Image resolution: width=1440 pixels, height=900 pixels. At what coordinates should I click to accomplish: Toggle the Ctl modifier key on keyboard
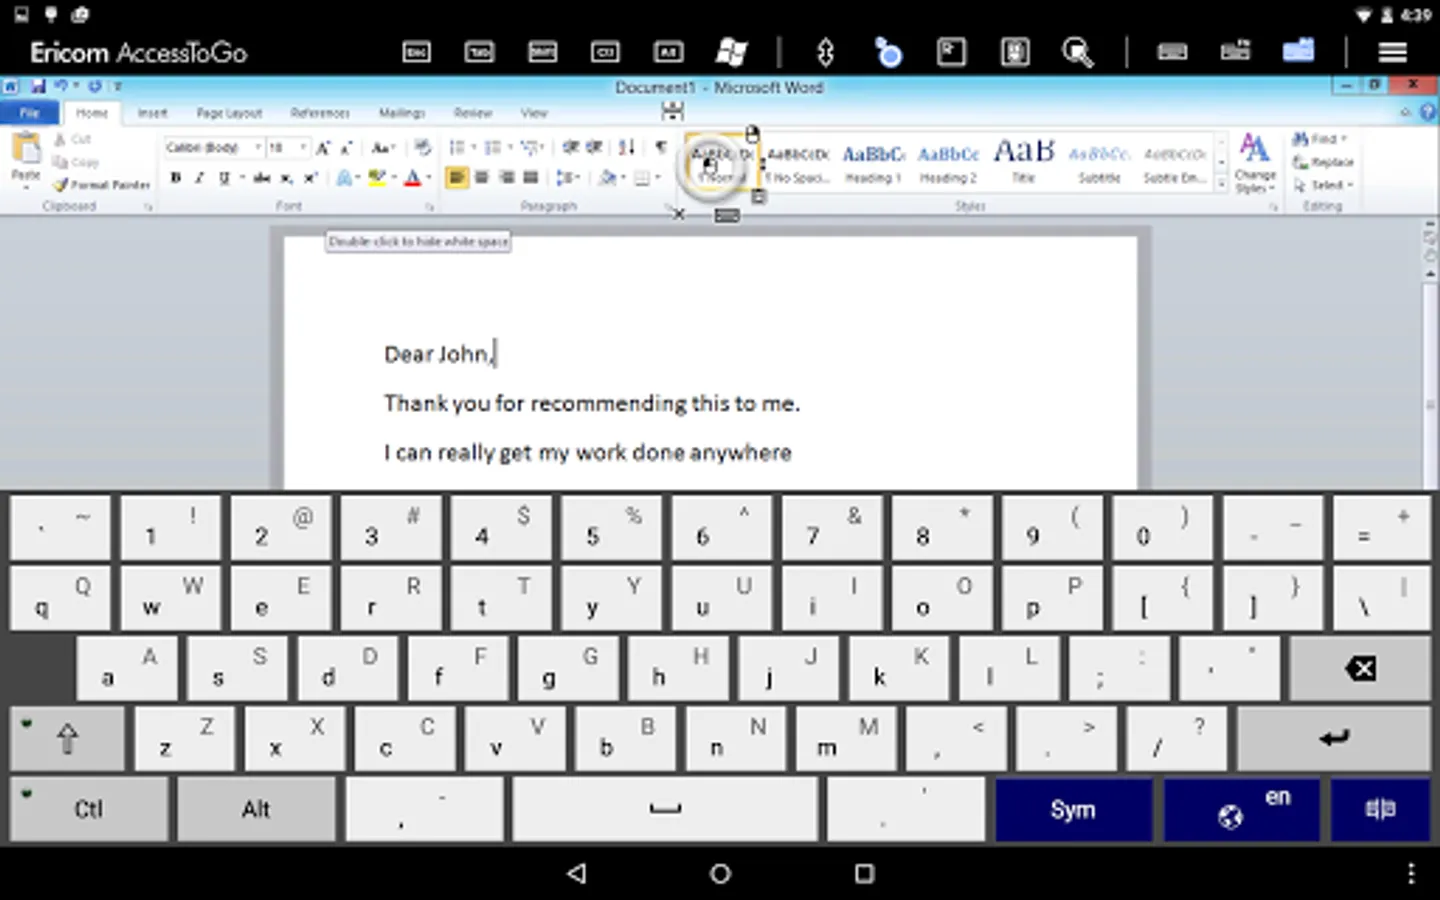pos(89,809)
